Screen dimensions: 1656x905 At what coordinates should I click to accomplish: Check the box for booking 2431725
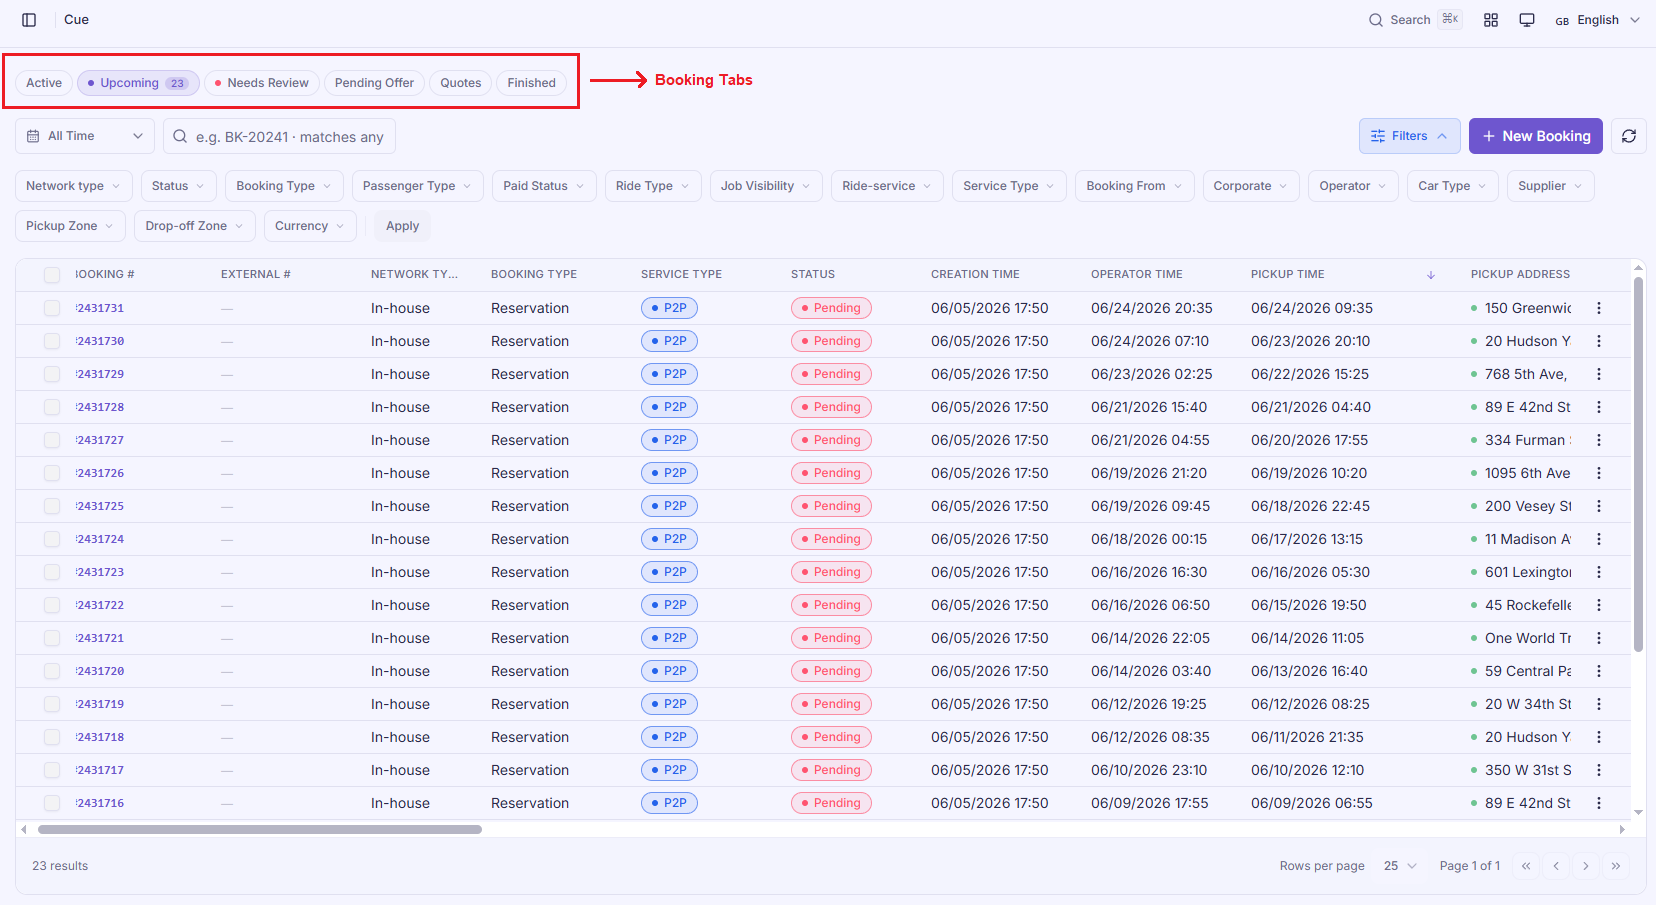click(x=52, y=506)
